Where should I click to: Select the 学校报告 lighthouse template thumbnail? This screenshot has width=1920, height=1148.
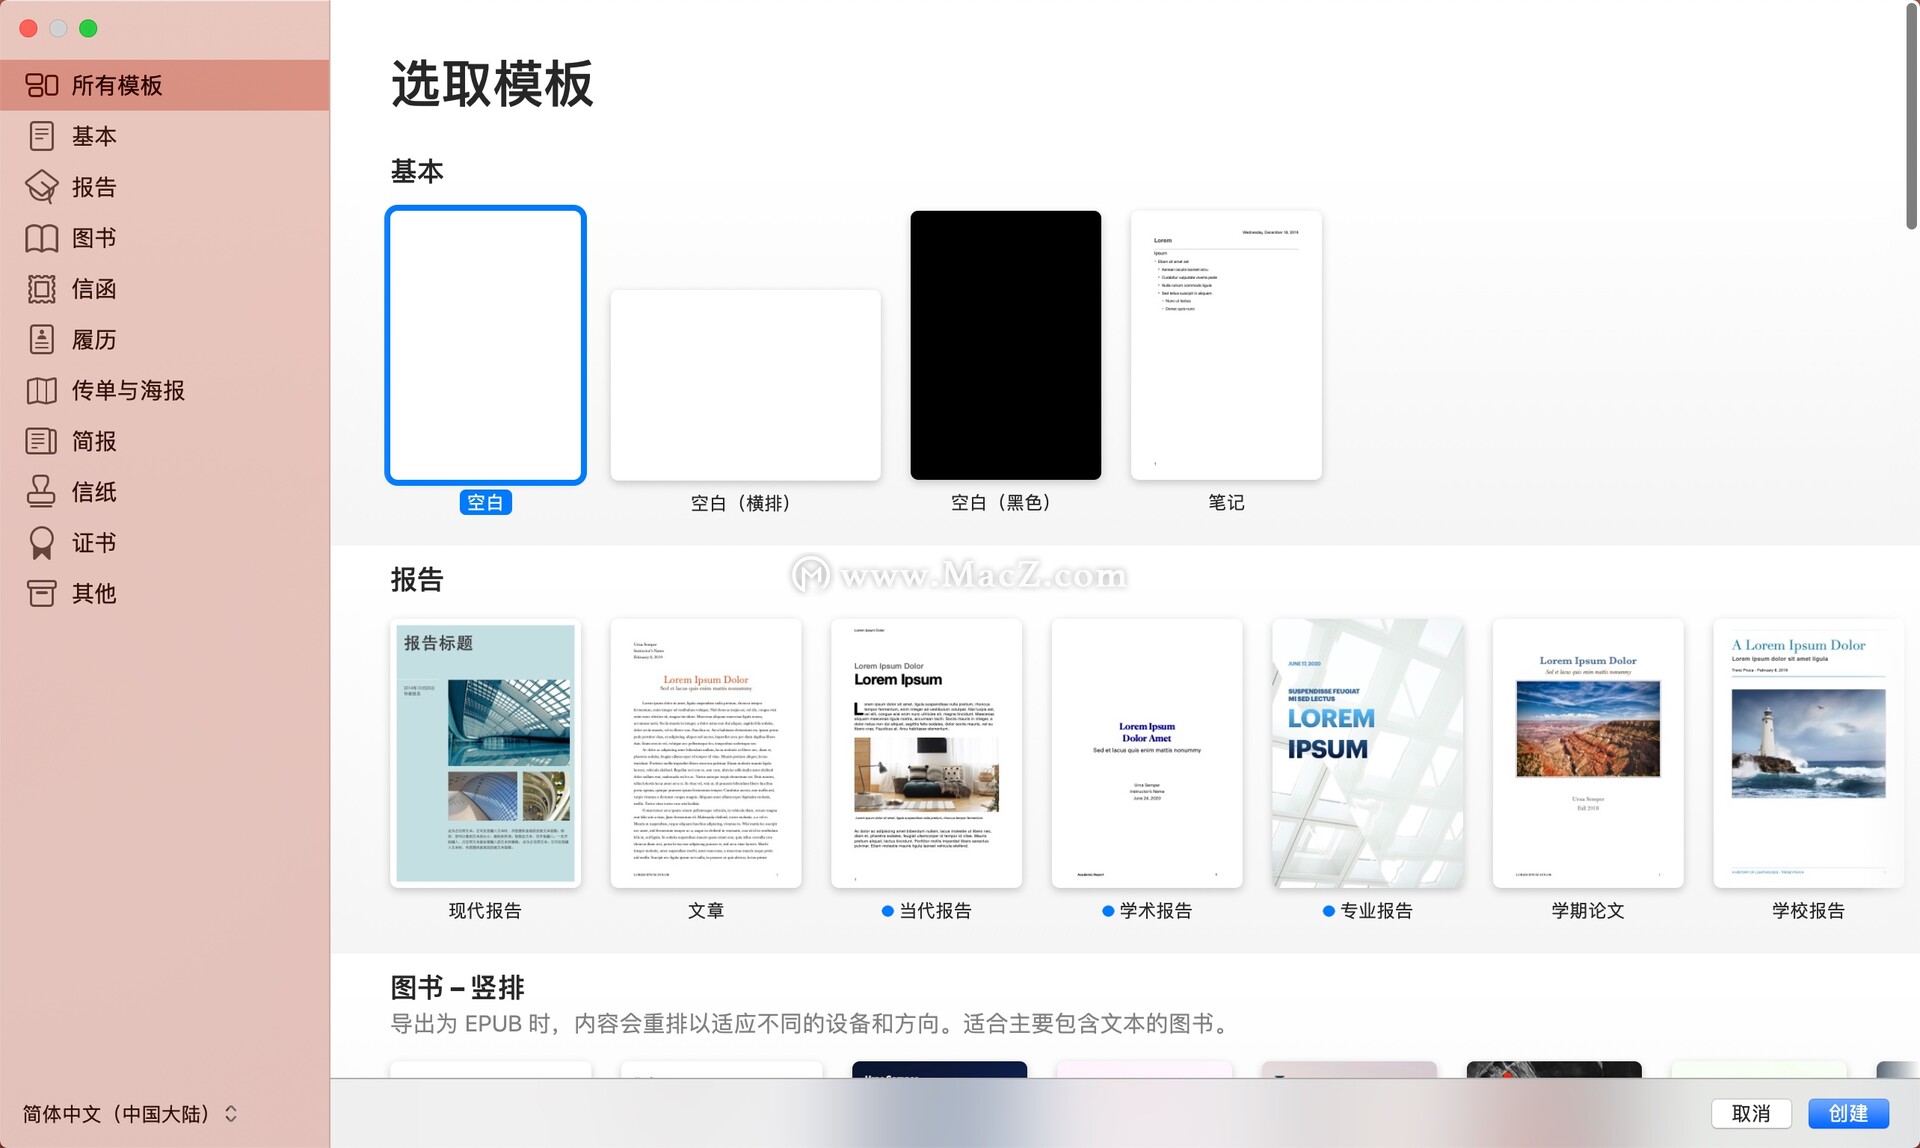pyautogui.click(x=1808, y=753)
